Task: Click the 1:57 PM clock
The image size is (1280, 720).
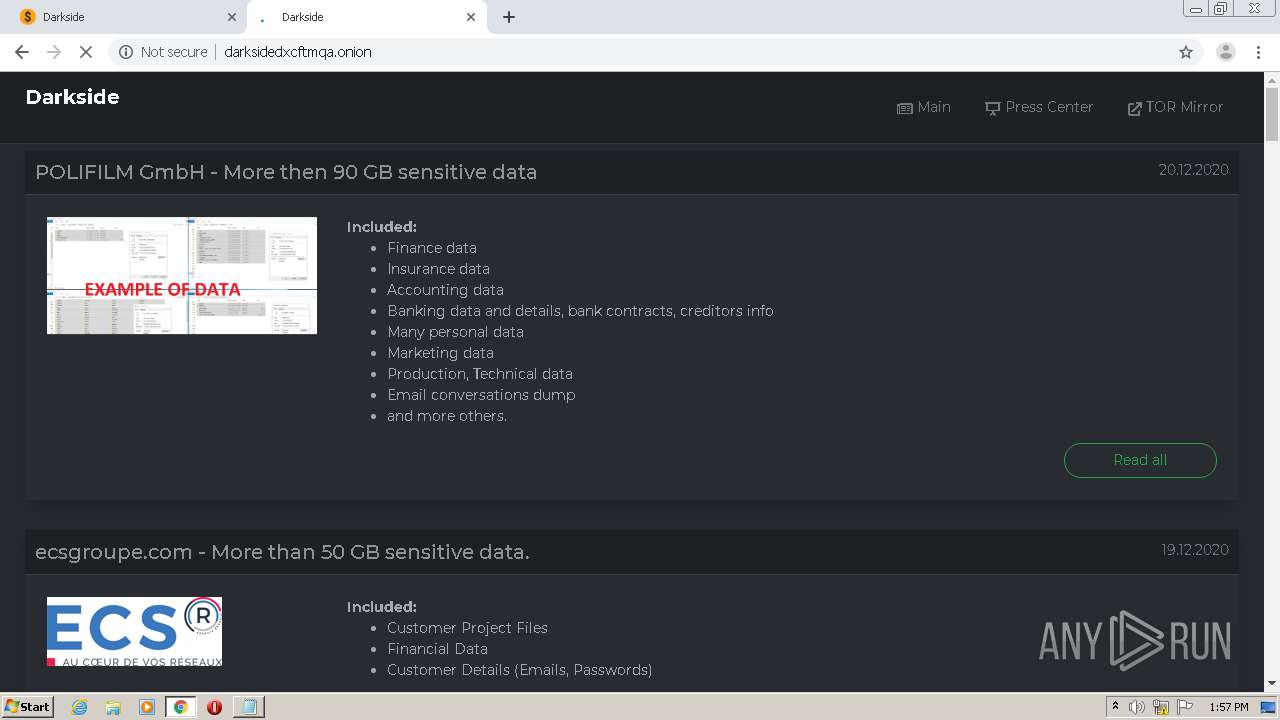Action: click(x=1229, y=707)
